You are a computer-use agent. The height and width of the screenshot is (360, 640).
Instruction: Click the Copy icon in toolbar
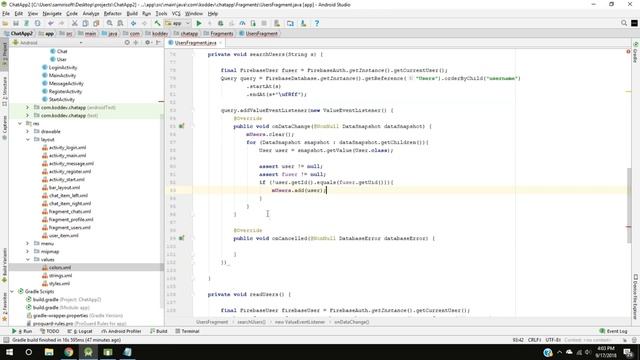(x=85, y=23)
